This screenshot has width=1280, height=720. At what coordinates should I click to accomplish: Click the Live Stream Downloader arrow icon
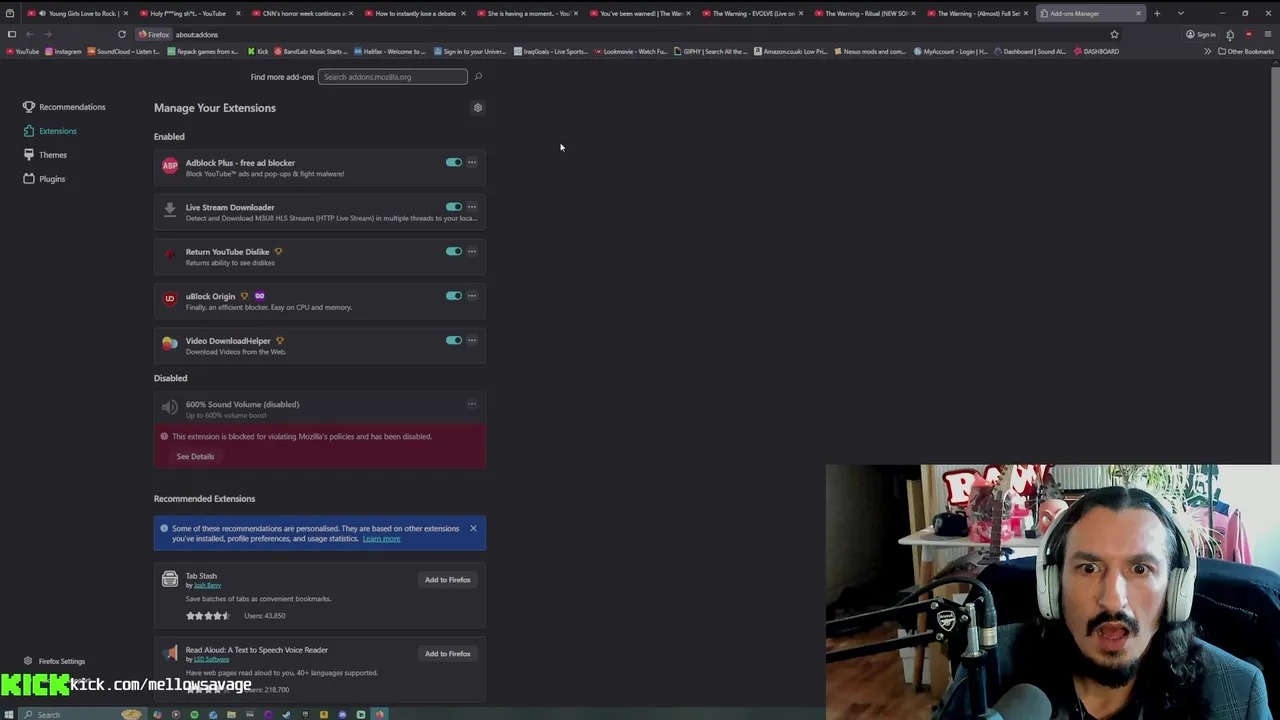coord(170,210)
